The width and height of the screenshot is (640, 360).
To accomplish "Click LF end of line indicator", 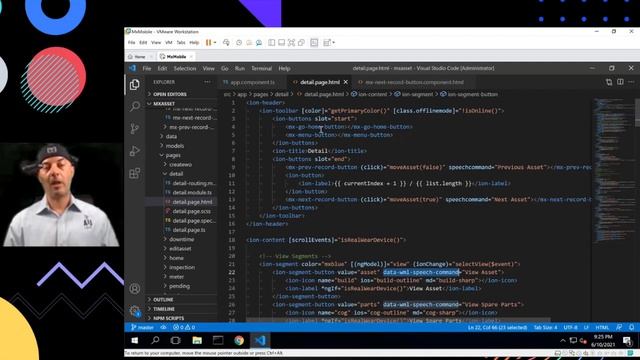I will [x=586, y=327].
